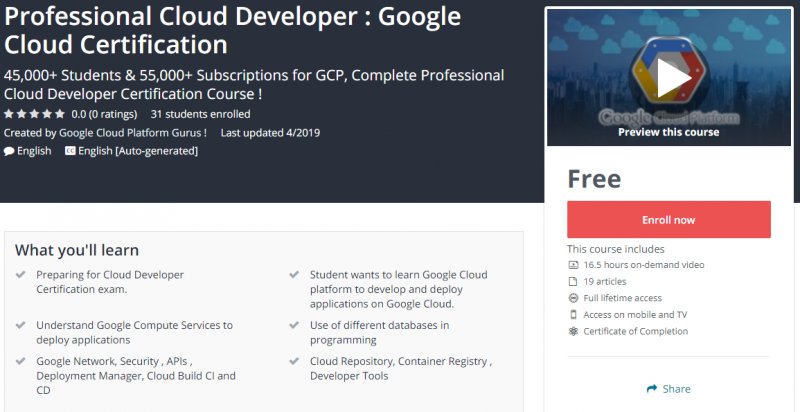Click 'Access on mobile and TV' text
Viewport: 800px width, 412px height.
tap(635, 315)
